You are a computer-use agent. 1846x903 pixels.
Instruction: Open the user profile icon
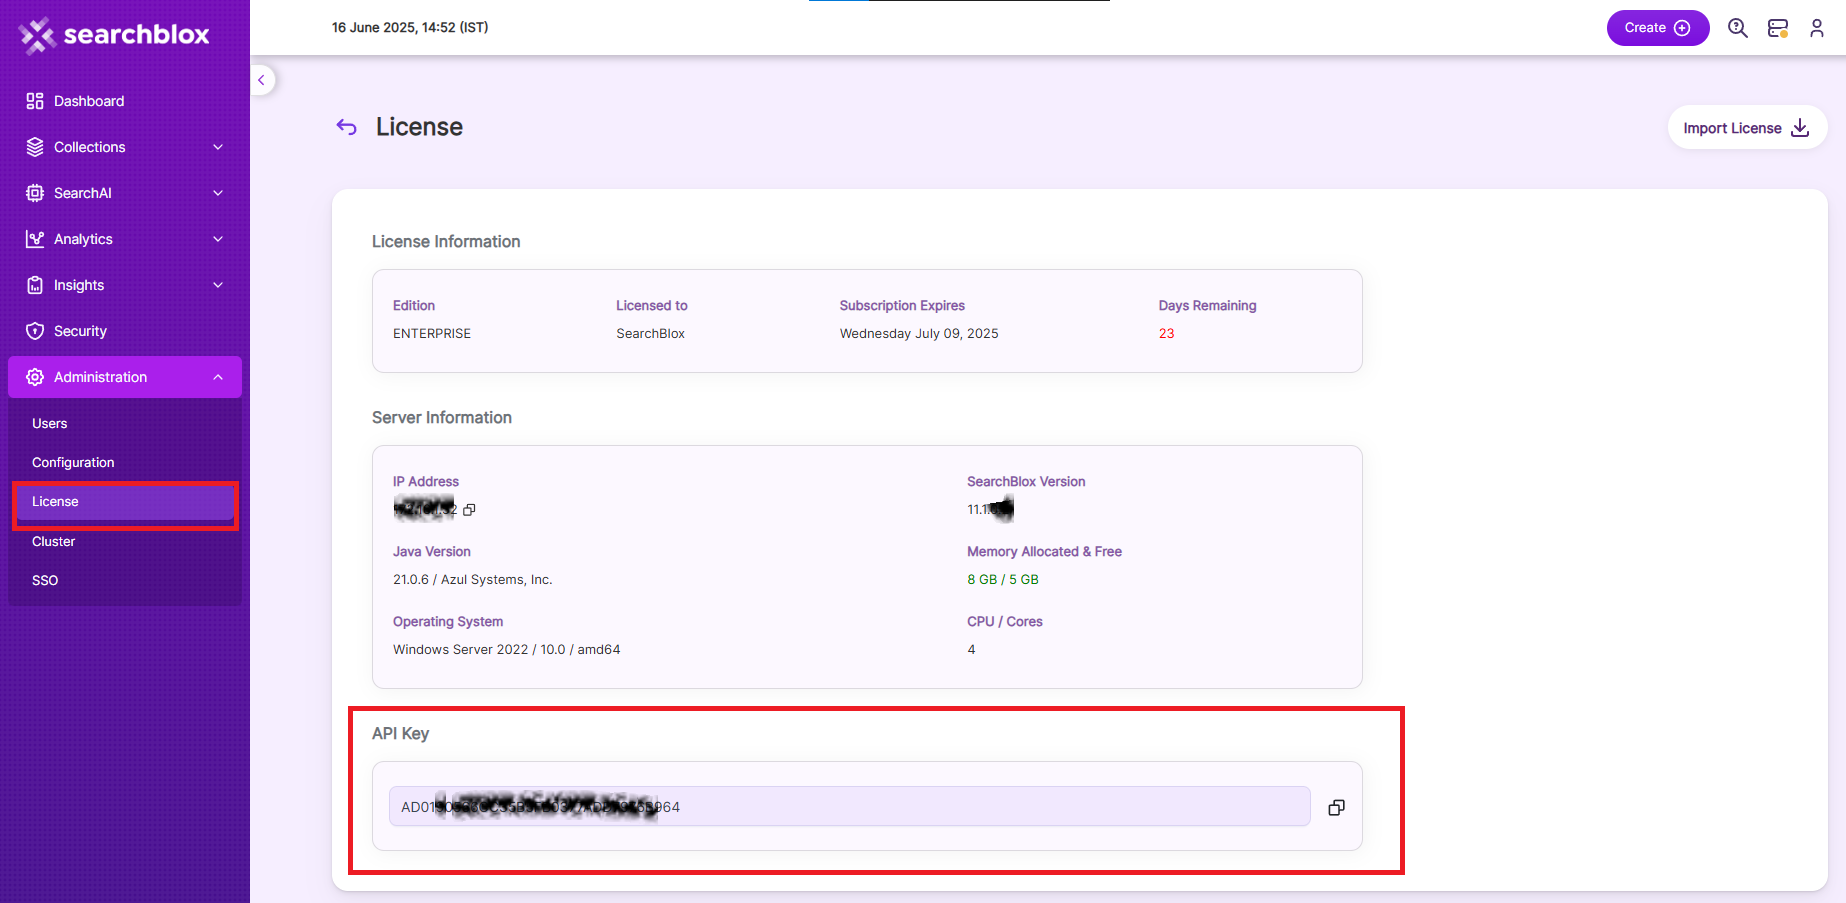pos(1817,28)
